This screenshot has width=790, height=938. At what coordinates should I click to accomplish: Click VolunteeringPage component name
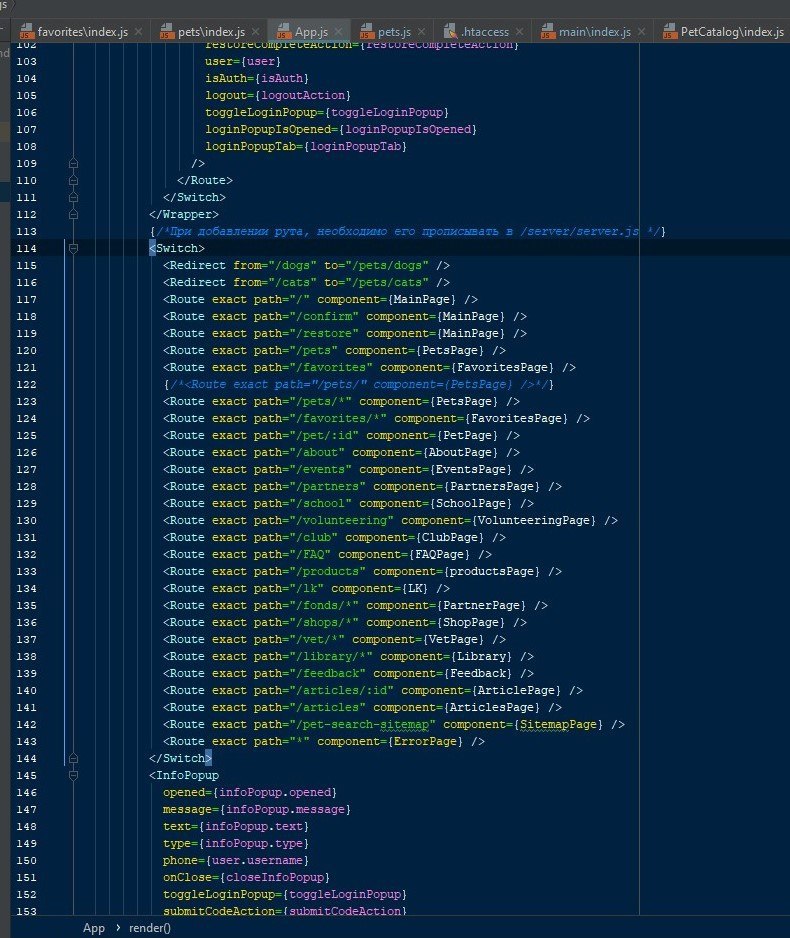(x=533, y=520)
